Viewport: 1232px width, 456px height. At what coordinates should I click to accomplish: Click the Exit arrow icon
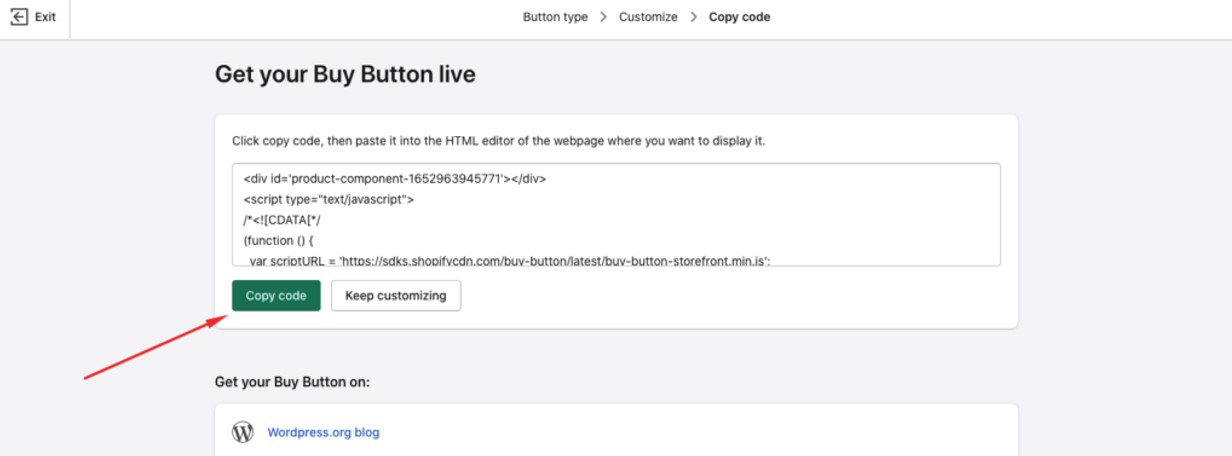19,17
